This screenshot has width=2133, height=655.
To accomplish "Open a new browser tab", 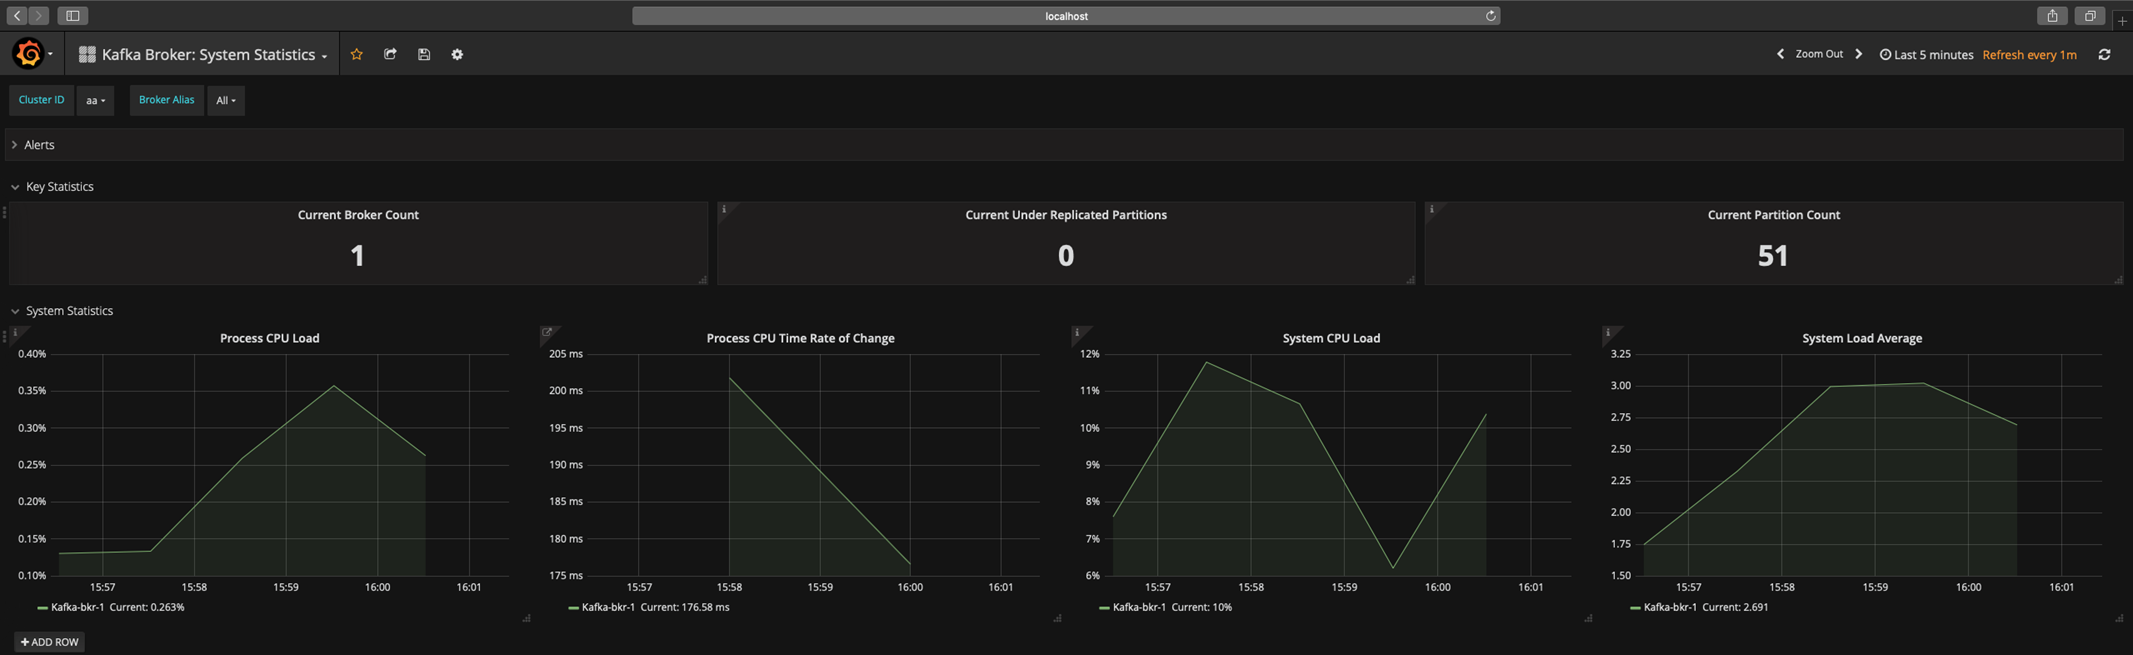I will (2122, 19).
